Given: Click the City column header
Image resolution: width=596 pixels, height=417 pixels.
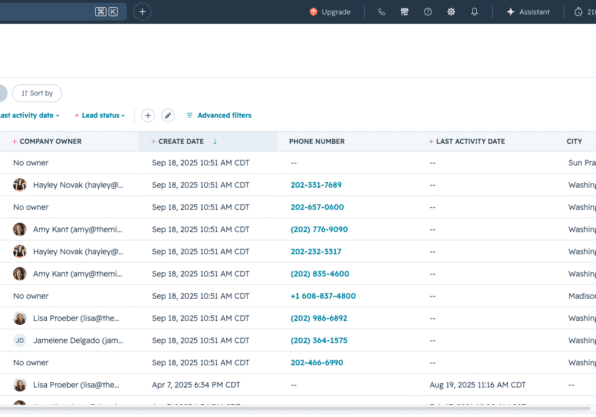Looking at the screenshot, I should click(574, 141).
